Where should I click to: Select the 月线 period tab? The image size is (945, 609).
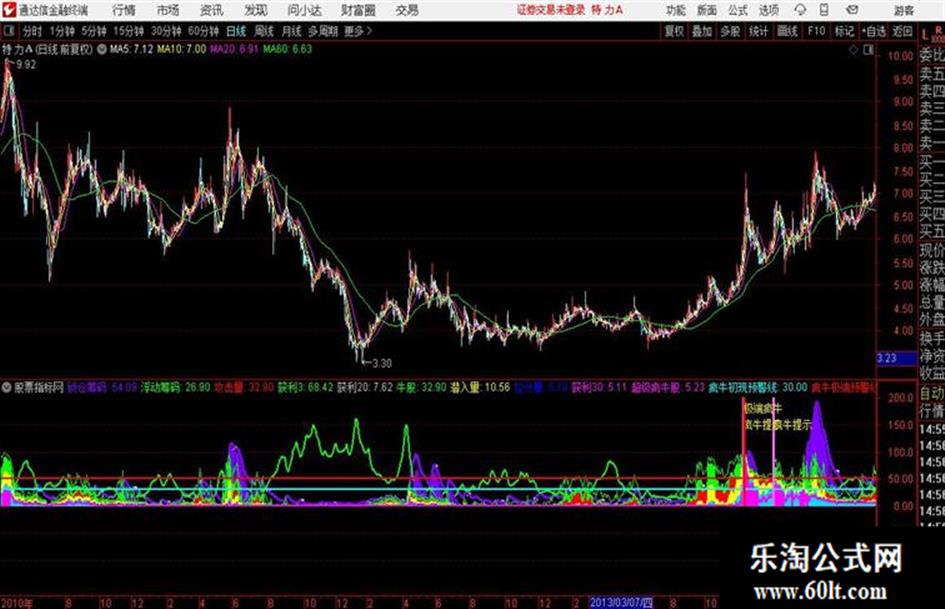(x=292, y=31)
